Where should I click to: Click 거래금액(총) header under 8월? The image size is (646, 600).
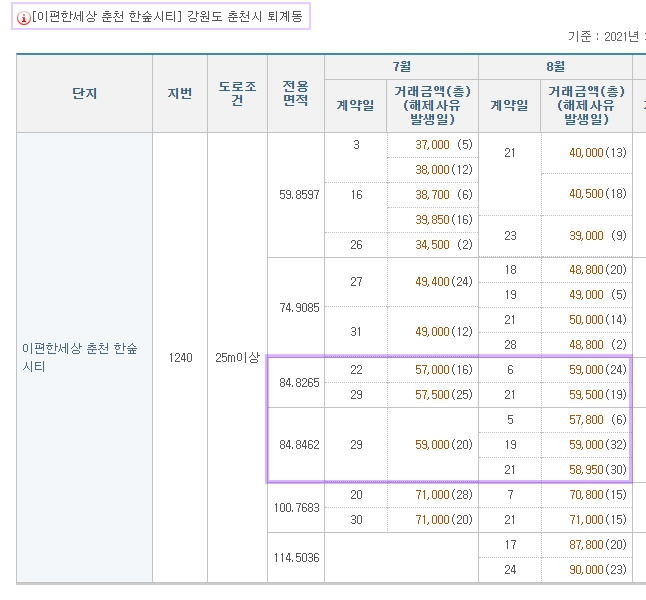click(586, 105)
